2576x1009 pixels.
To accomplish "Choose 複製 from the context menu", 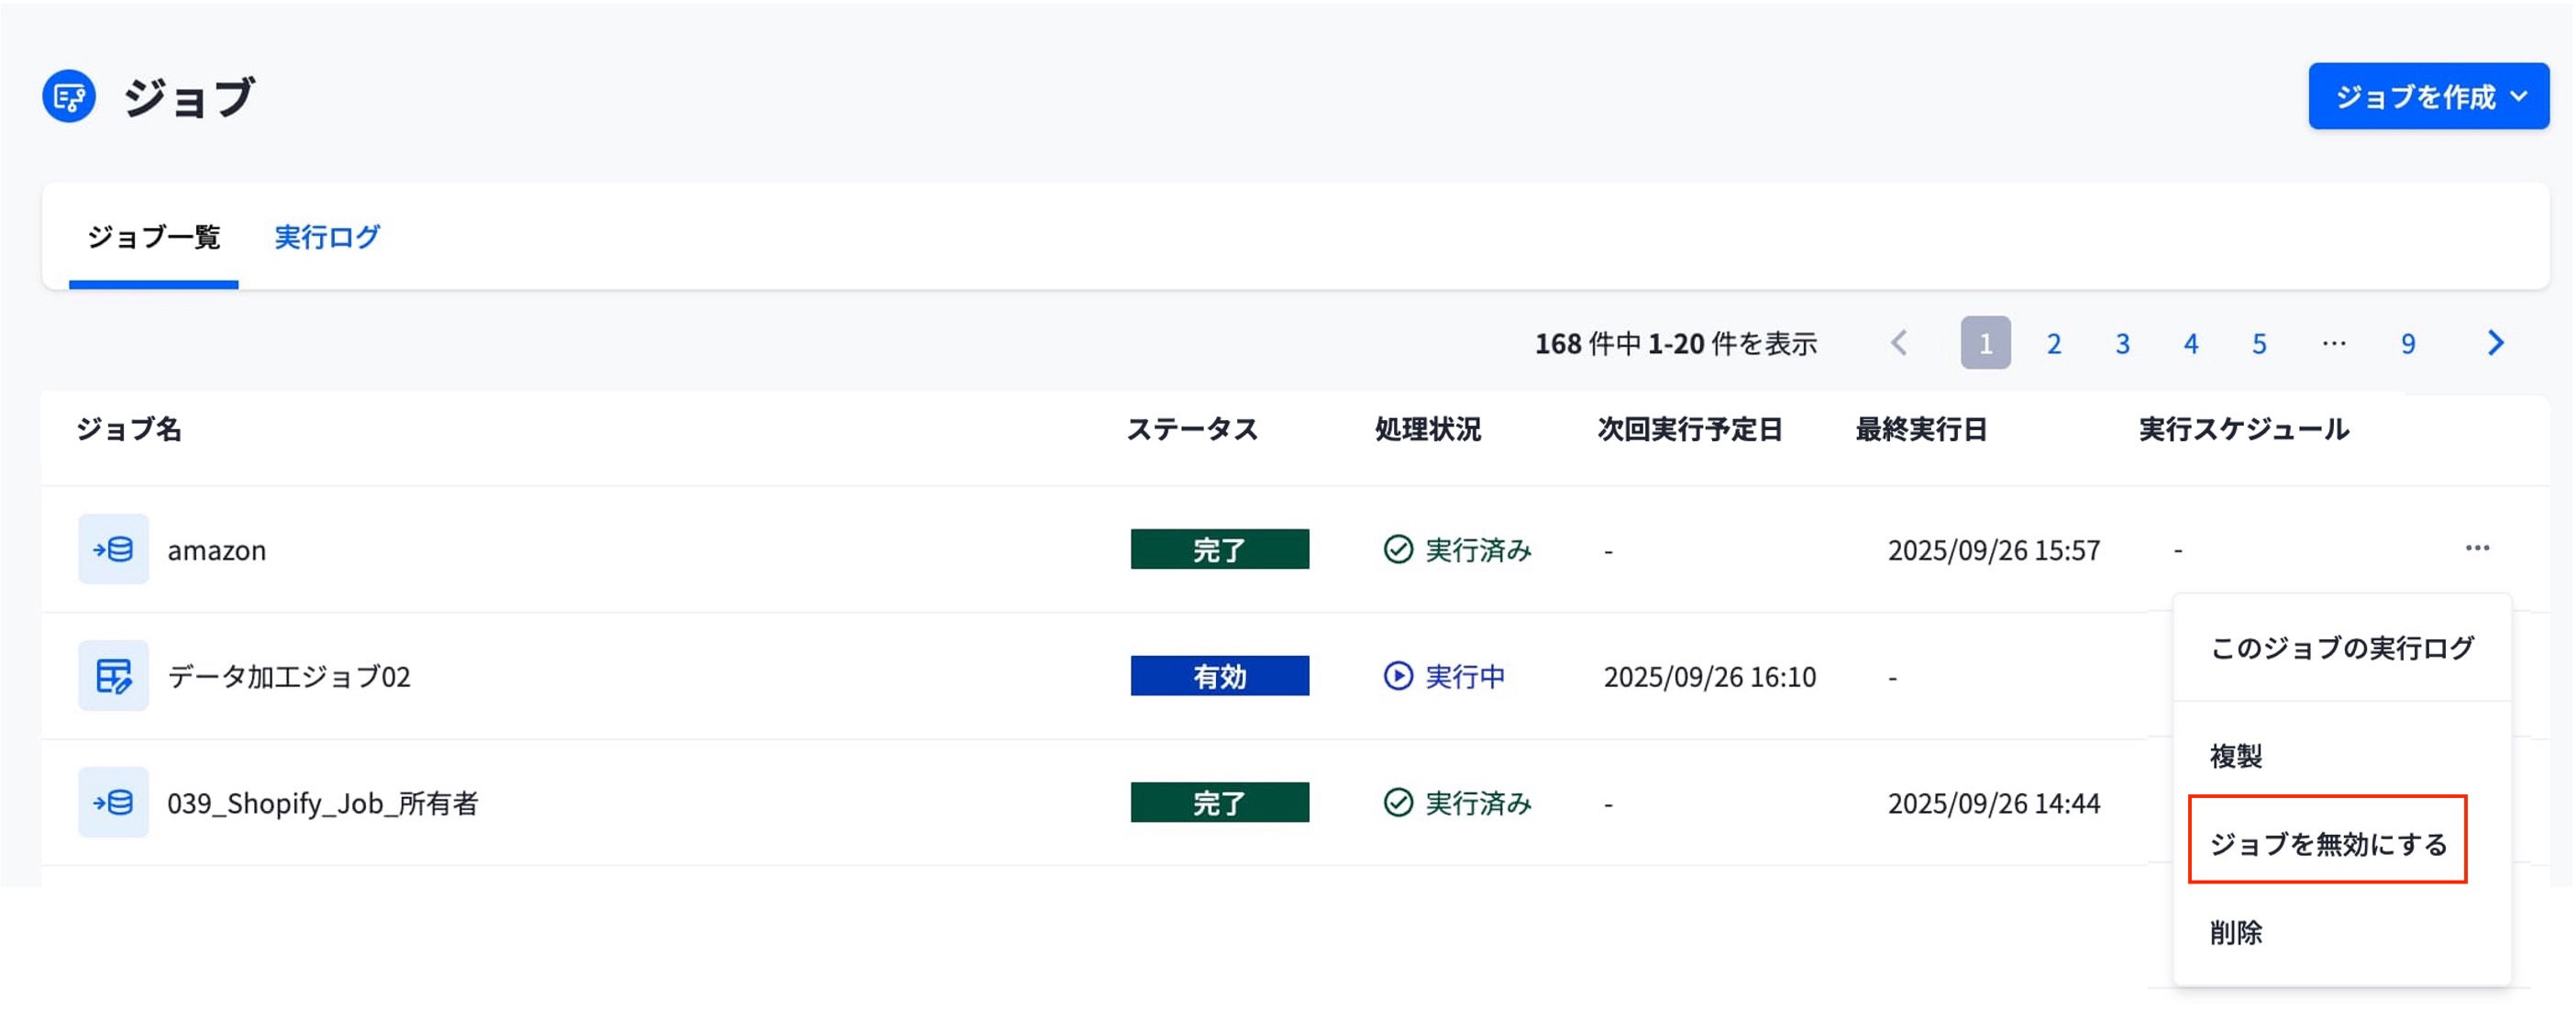I will tap(2236, 755).
